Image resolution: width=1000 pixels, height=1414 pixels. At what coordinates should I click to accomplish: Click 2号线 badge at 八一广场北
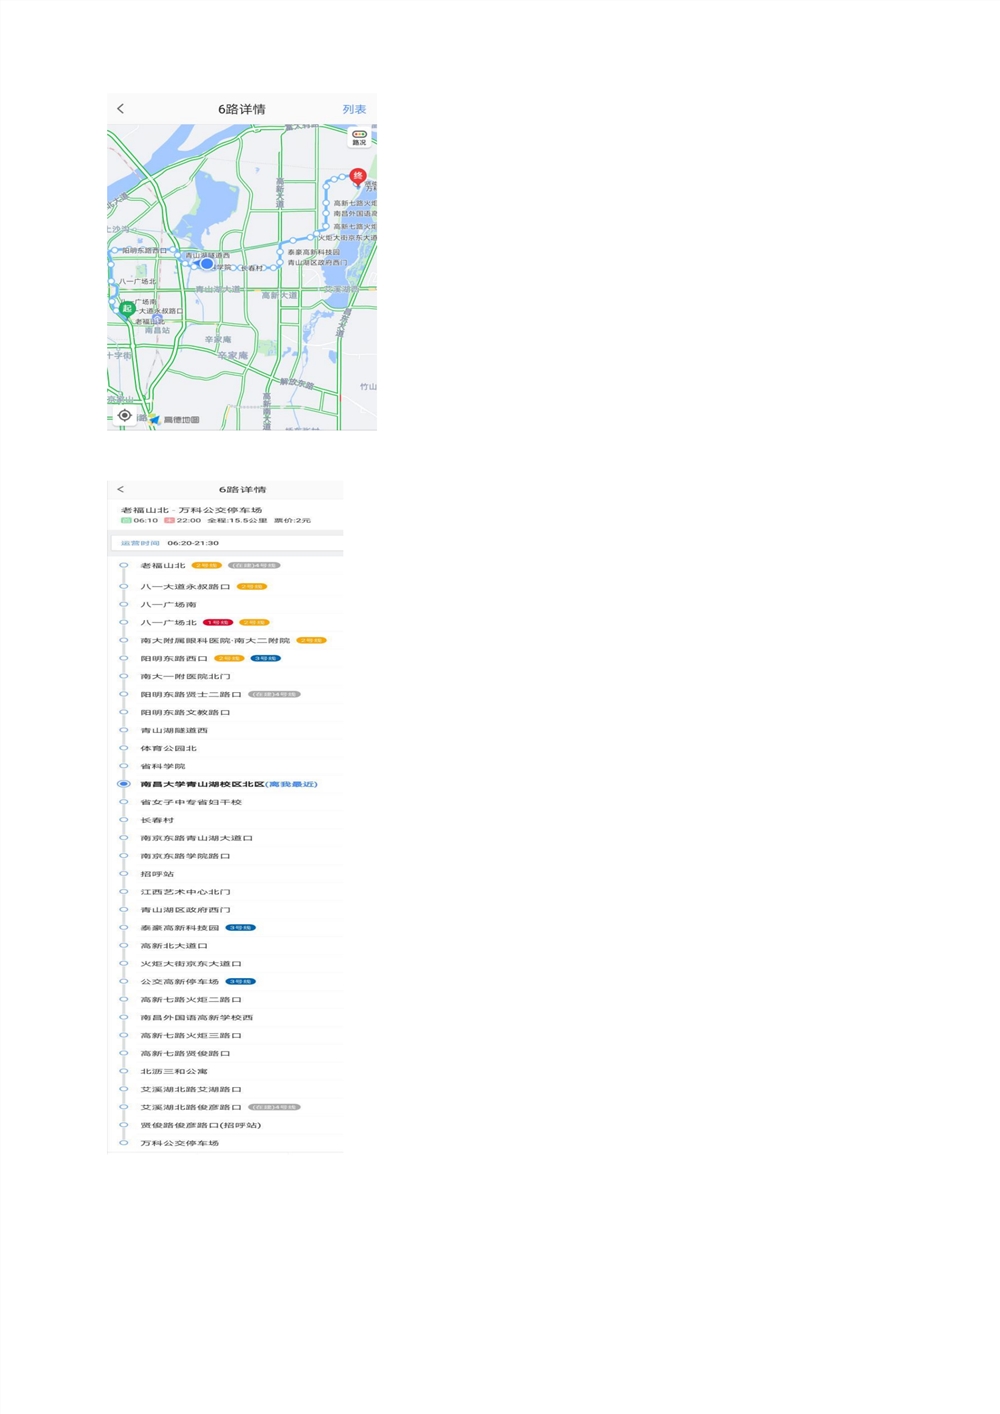point(254,622)
